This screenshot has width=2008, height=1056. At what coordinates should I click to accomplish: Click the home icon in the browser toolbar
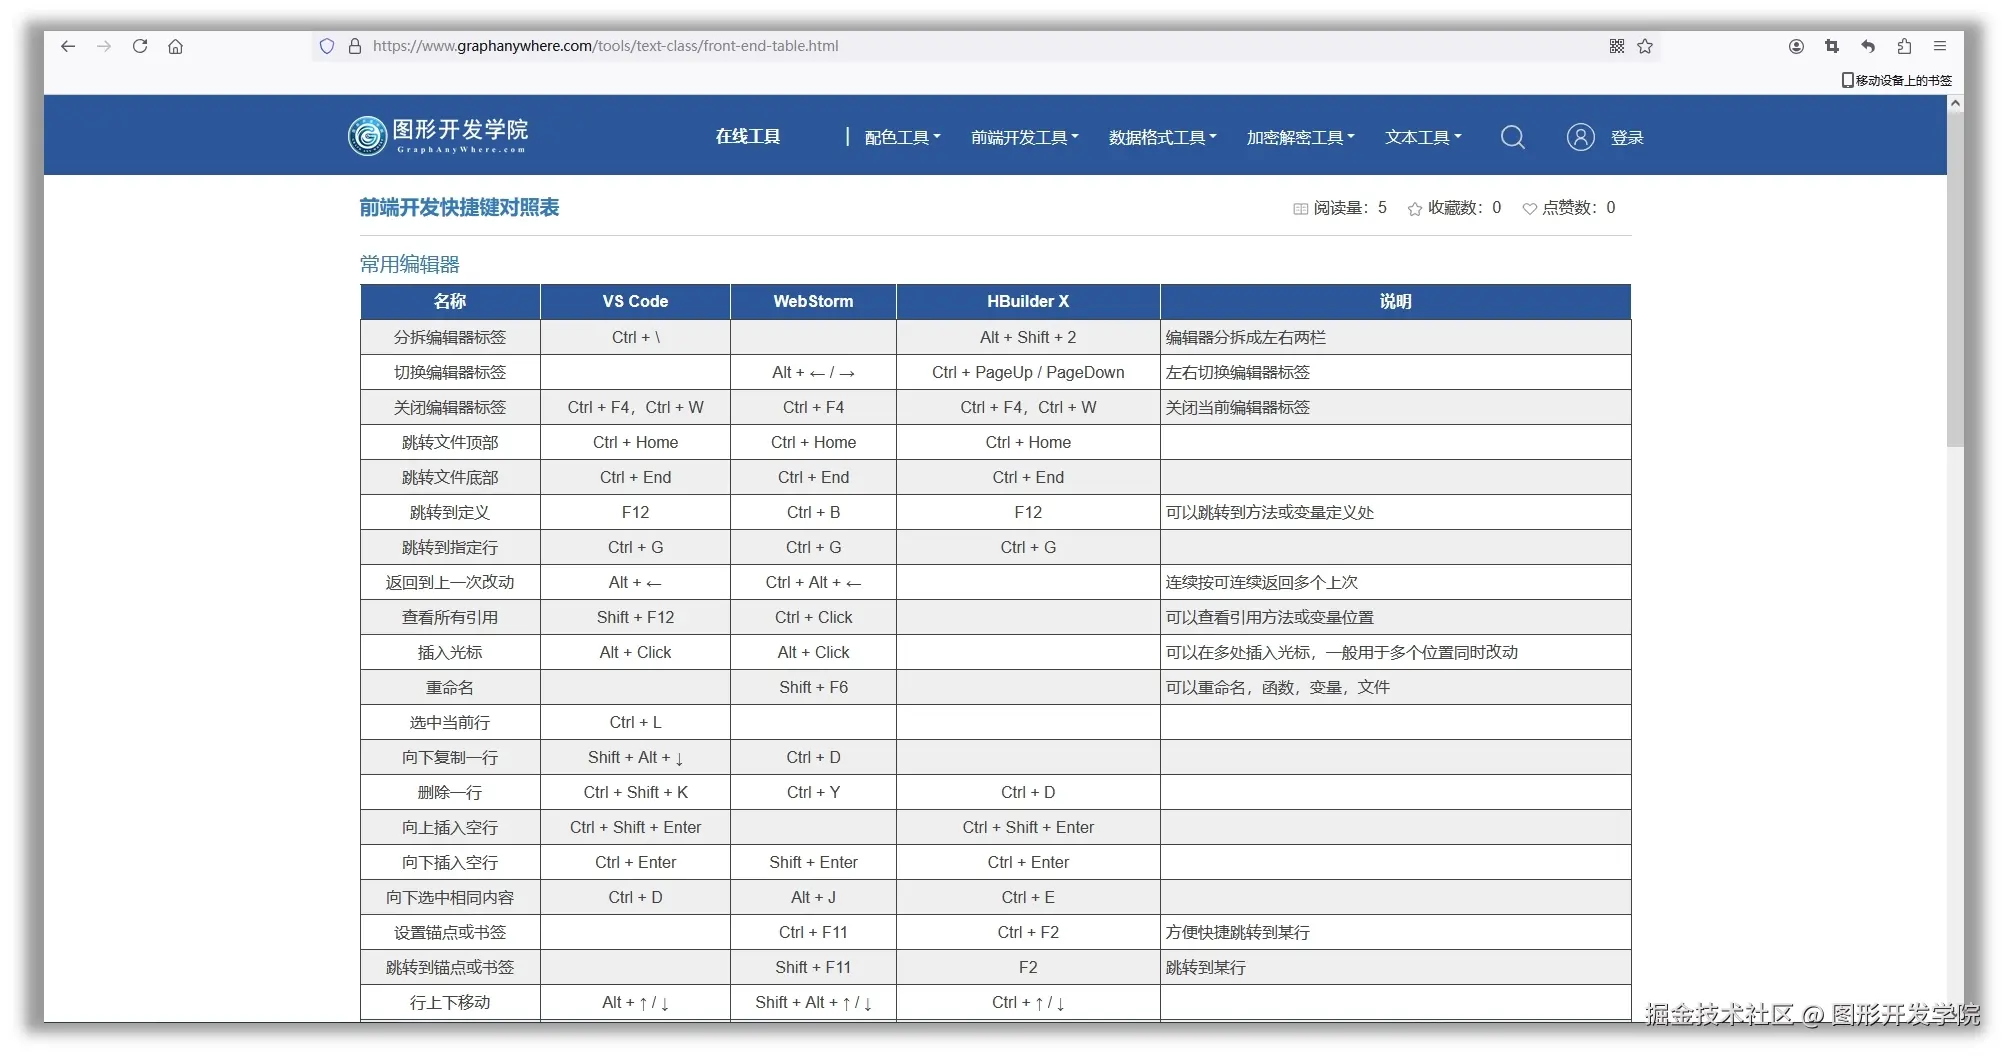tap(176, 46)
